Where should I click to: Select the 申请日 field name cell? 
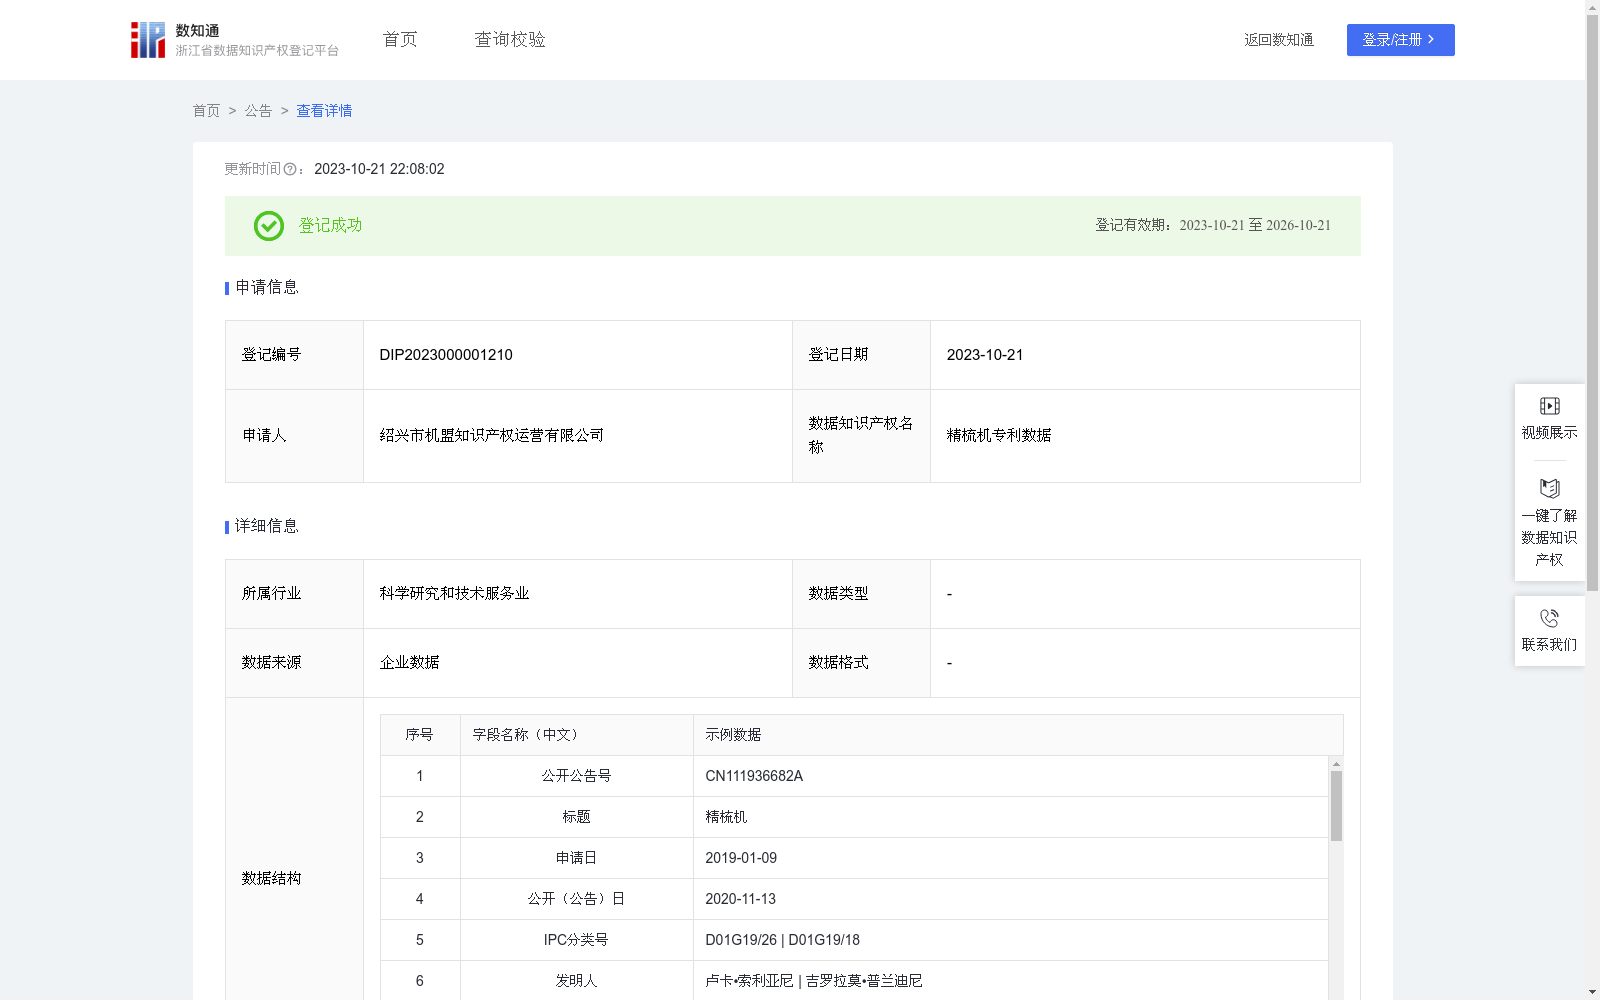tap(577, 858)
